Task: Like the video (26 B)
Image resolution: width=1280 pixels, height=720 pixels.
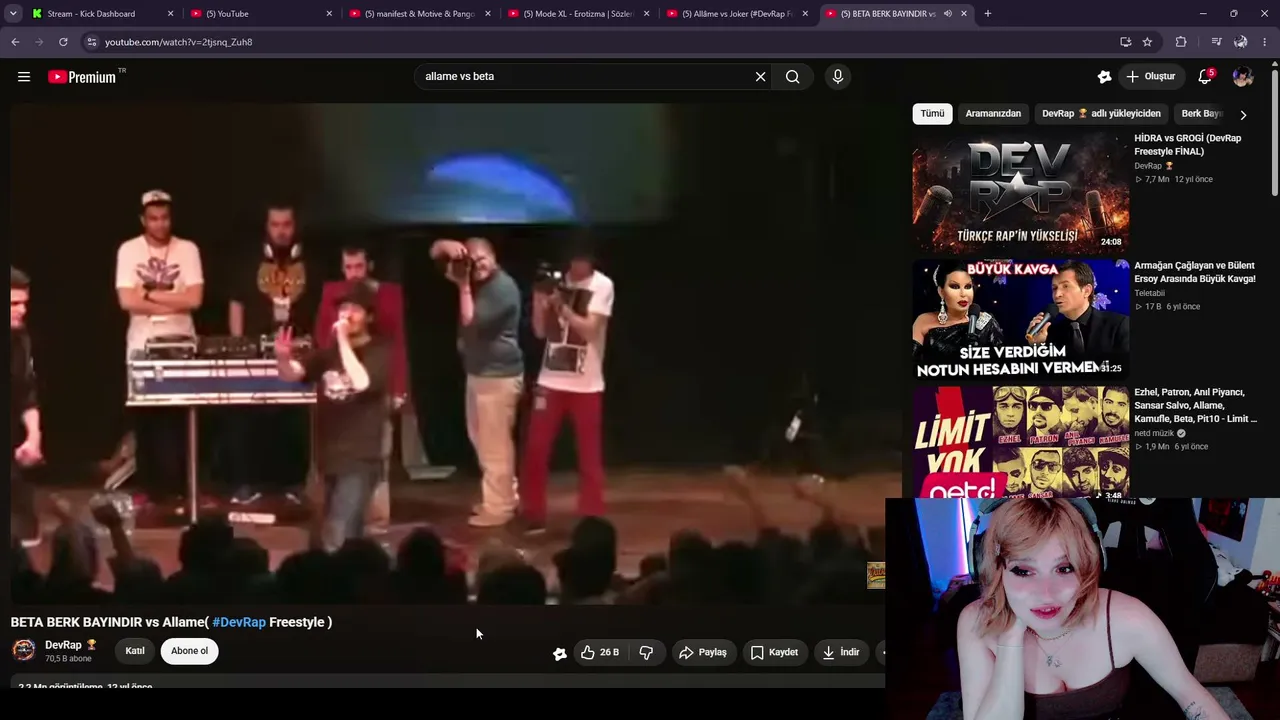Action: 600,652
